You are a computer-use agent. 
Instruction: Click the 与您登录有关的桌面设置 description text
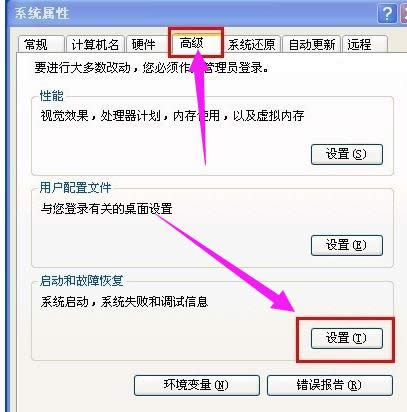point(106,209)
